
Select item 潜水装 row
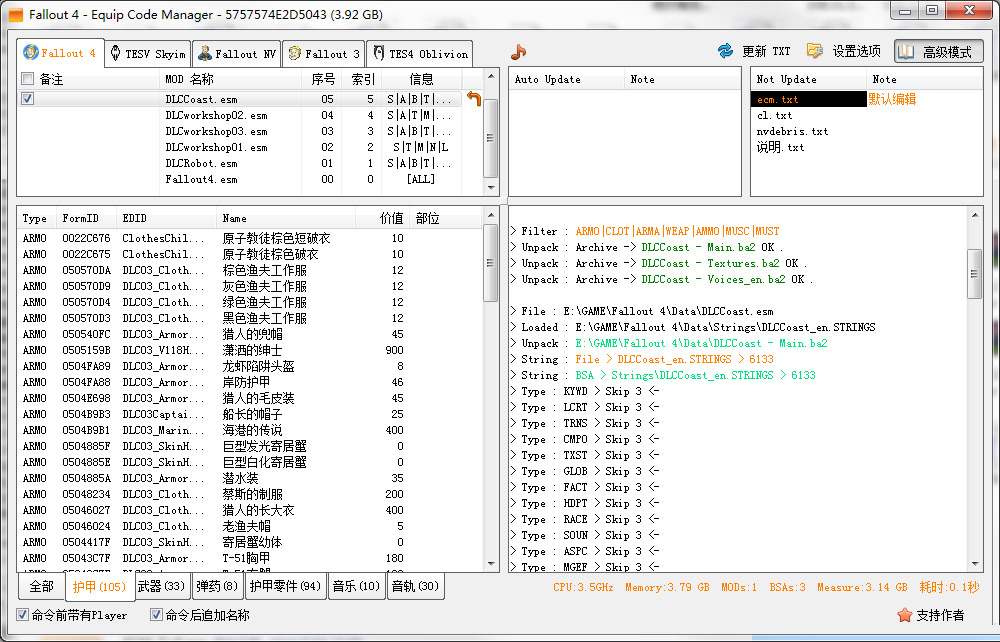pyautogui.click(x=250, y=478)
